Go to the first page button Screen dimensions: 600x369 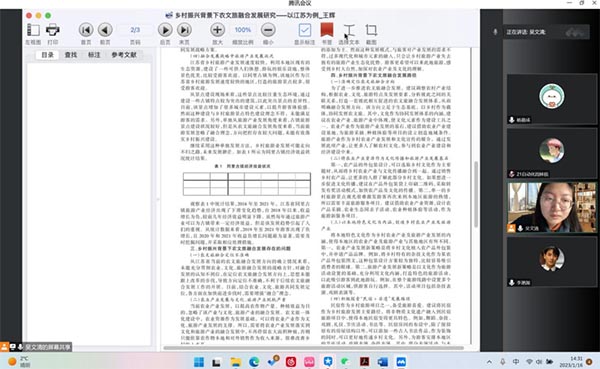tap(86, 30)
